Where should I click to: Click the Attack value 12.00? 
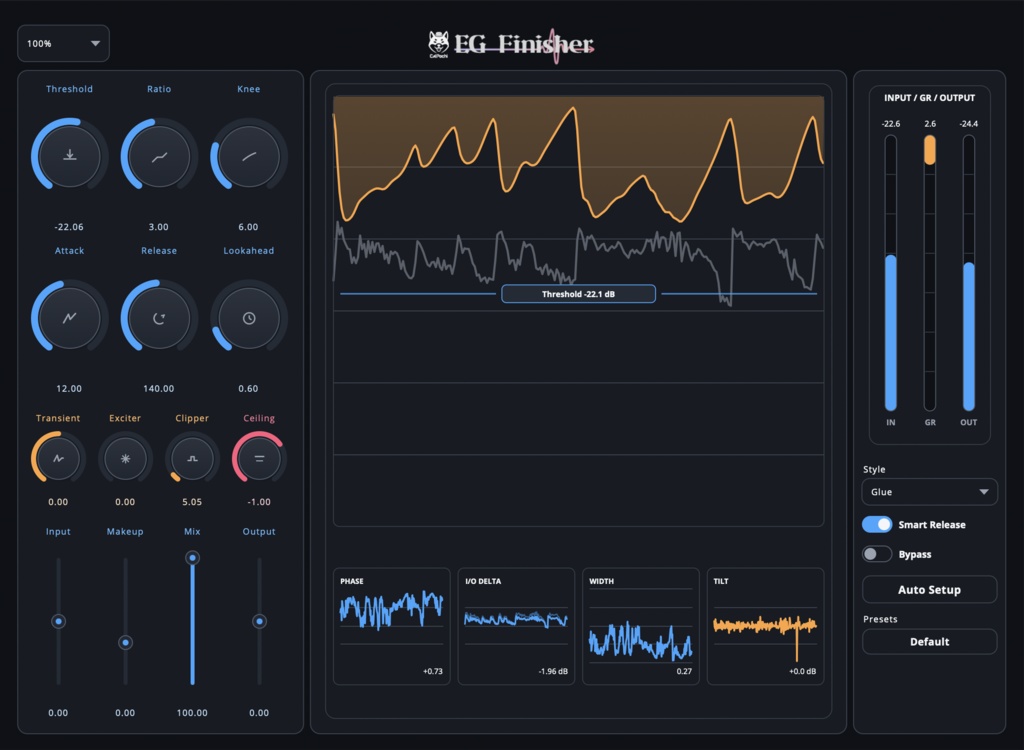pyautogui.click(x=69, y=388)
